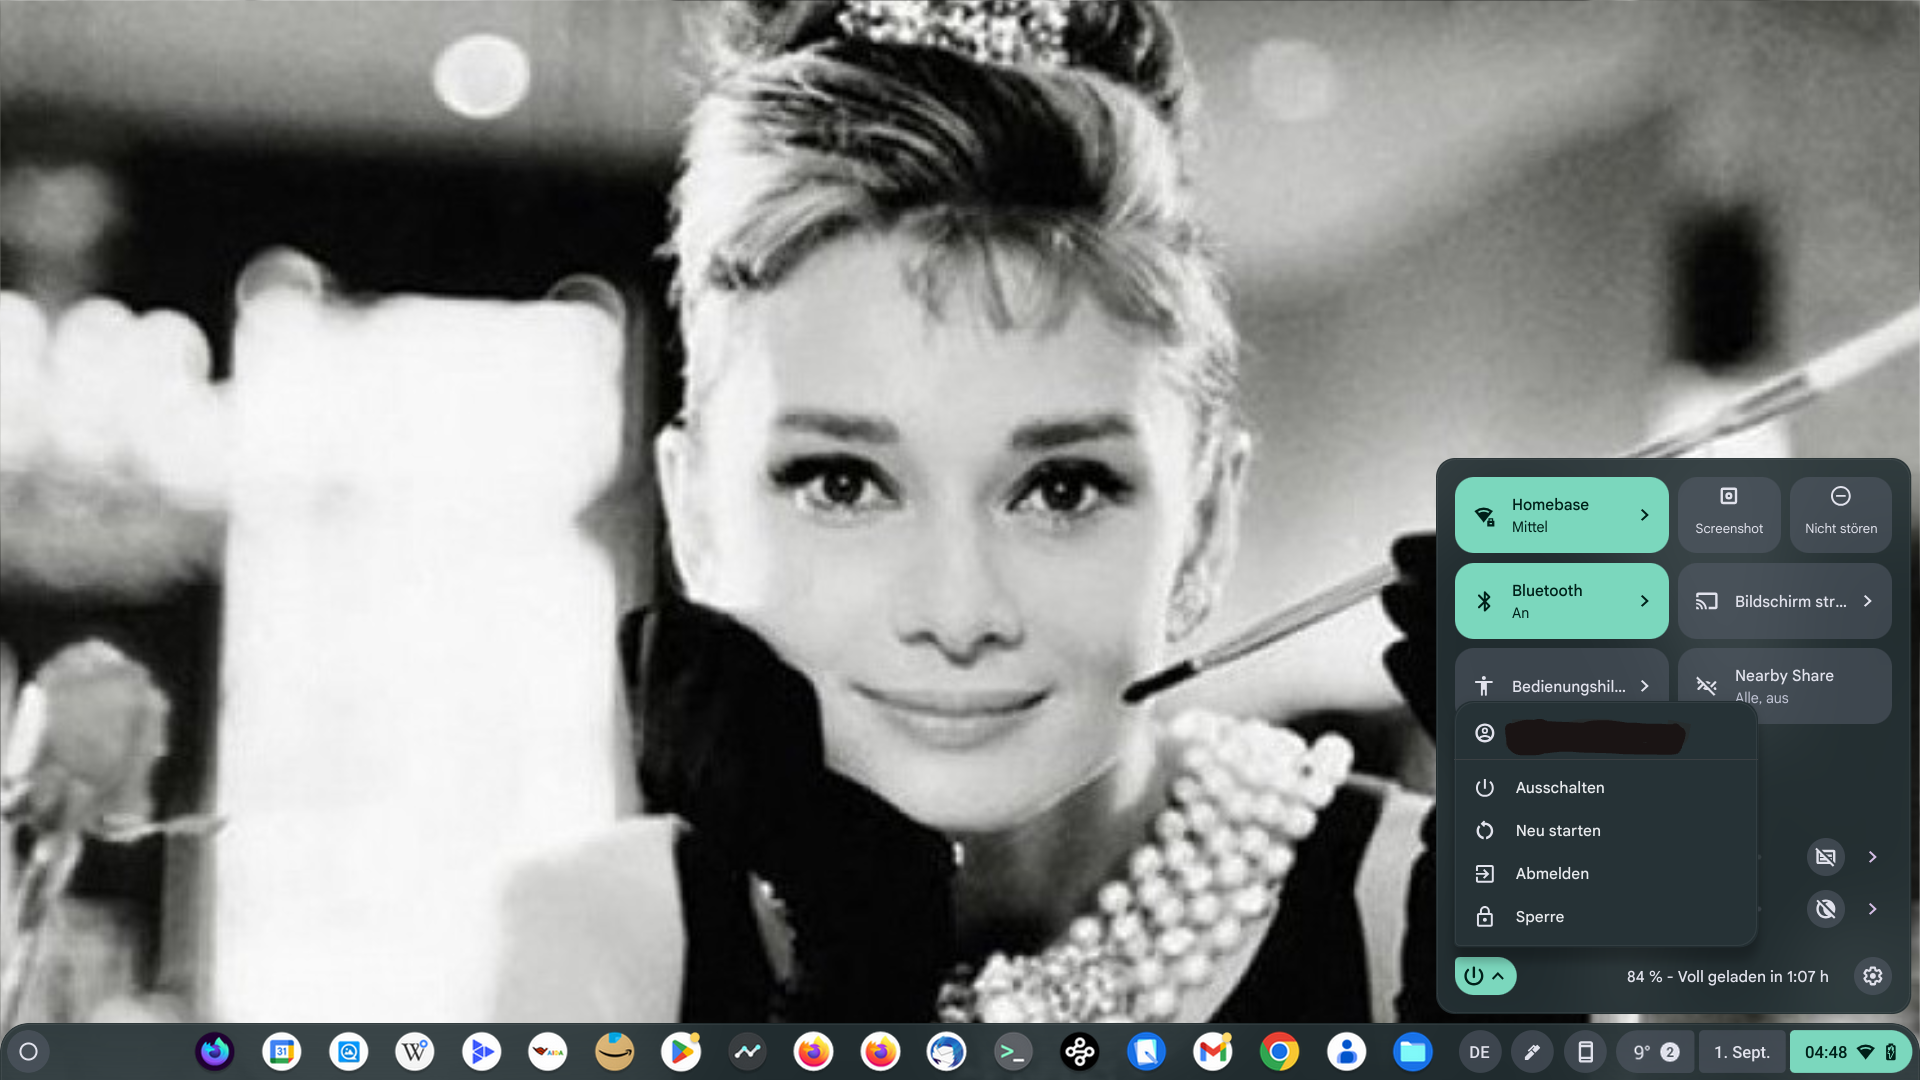Expand Homebase Wi-Fi network details
This screenshot has width=1920, height=1080.
(1644, 515)
